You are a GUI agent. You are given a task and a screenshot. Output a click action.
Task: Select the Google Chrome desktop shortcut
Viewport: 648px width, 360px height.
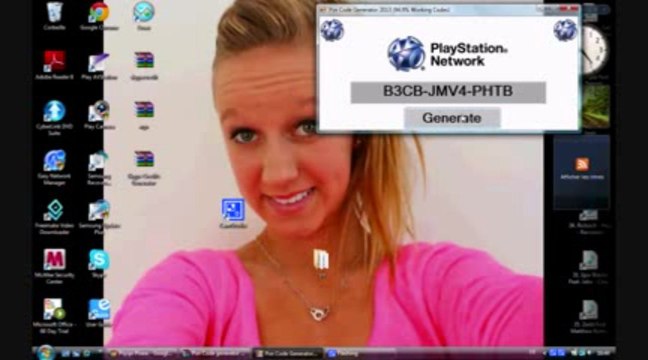click(x=99, y=16)
